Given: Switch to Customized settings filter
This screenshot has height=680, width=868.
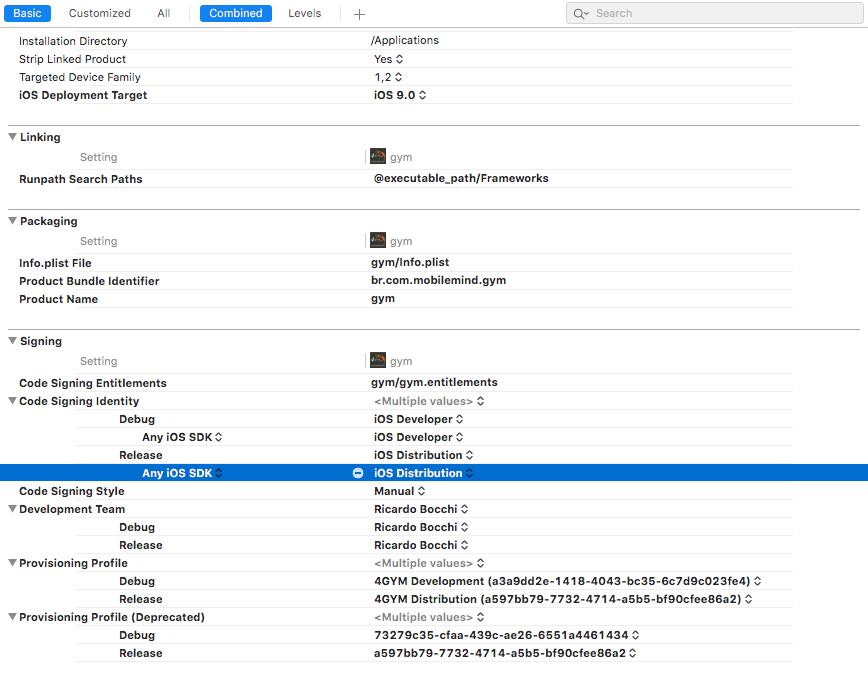Looking at the screenshot, I should click(x=99, y=14).
